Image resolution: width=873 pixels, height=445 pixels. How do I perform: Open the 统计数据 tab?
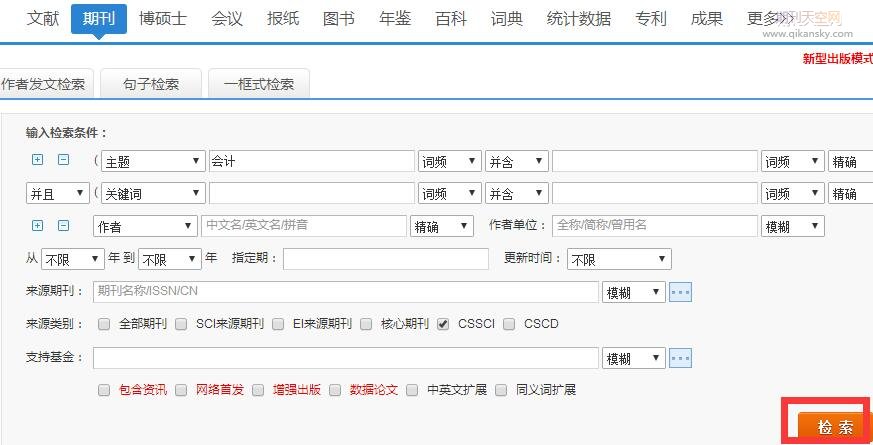point(578,18)
